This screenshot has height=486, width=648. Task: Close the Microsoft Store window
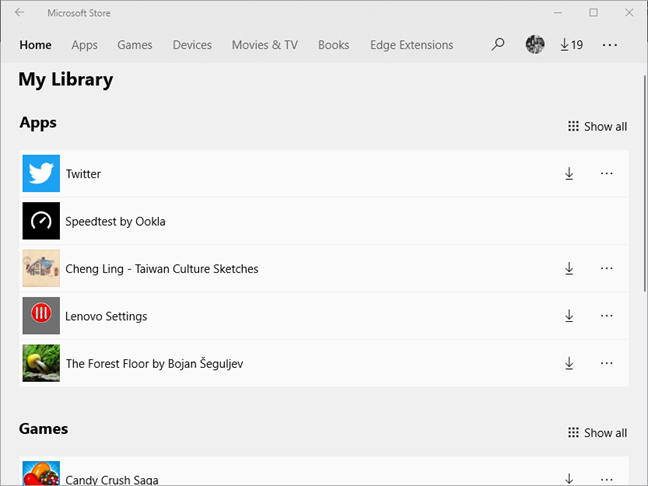point(629,13)
